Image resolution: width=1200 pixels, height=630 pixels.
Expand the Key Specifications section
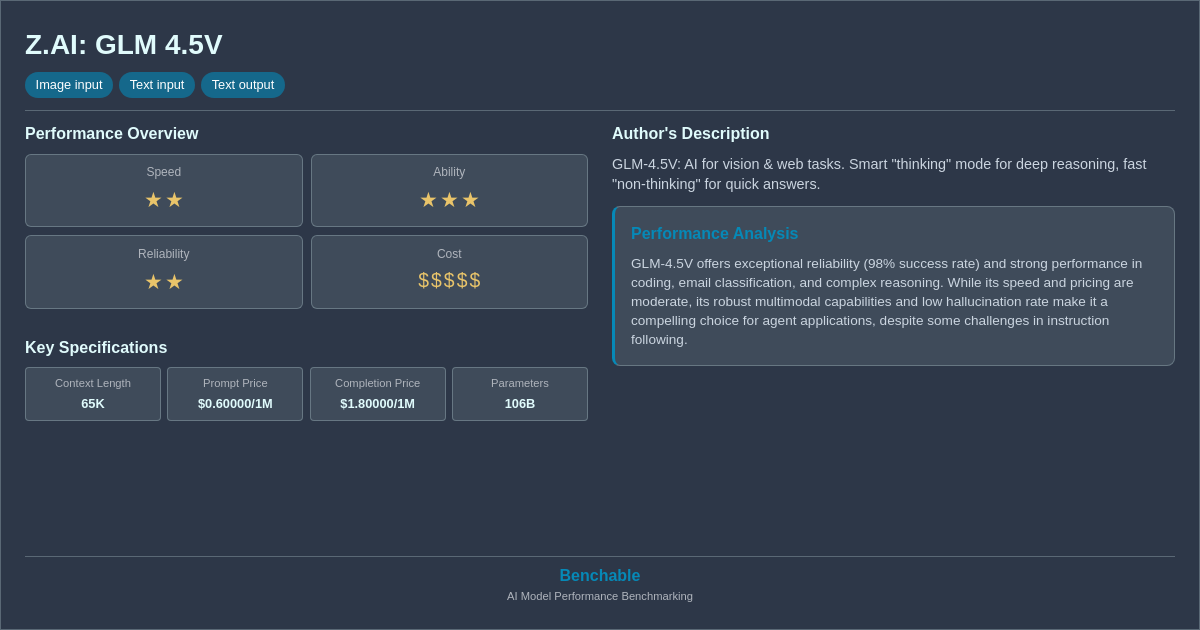(x=95, y=347)
